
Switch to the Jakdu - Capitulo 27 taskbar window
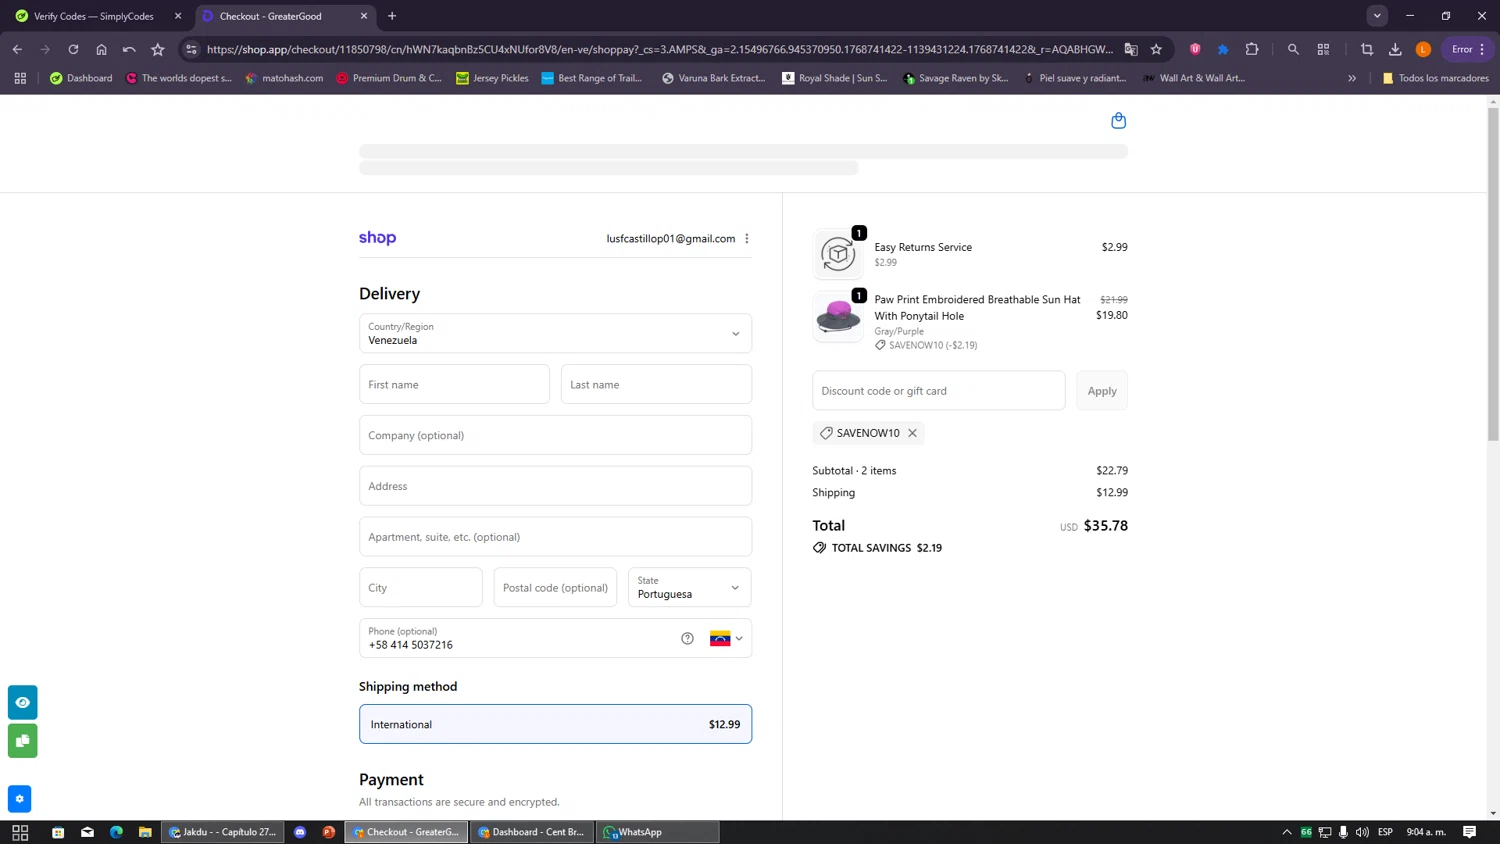pyautogui.click(x=221, y=832)
